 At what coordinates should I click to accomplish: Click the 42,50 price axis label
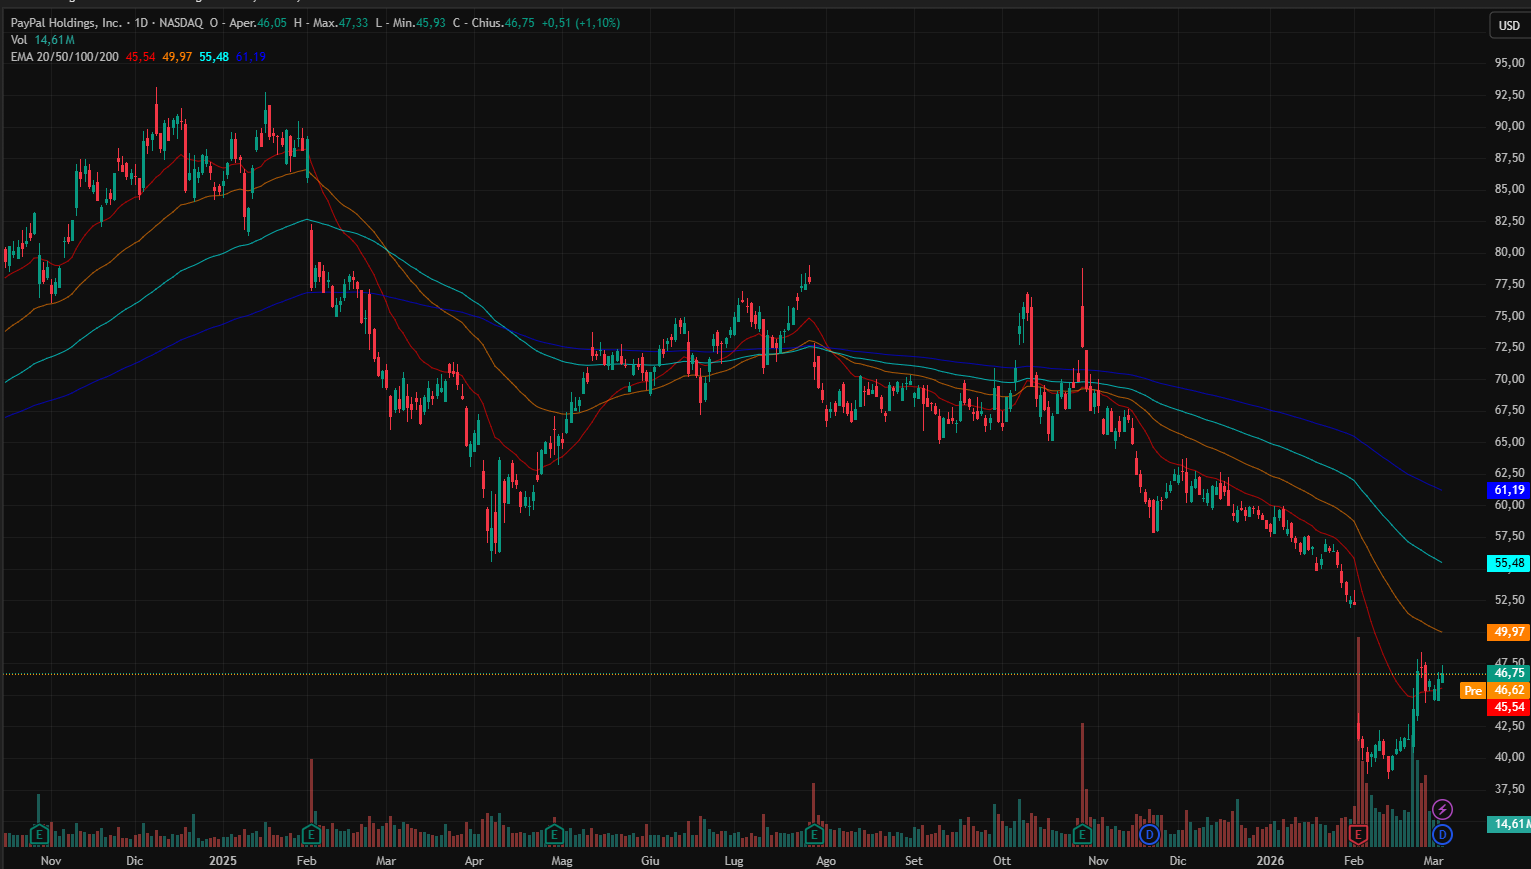click(x=1509, y=726)
